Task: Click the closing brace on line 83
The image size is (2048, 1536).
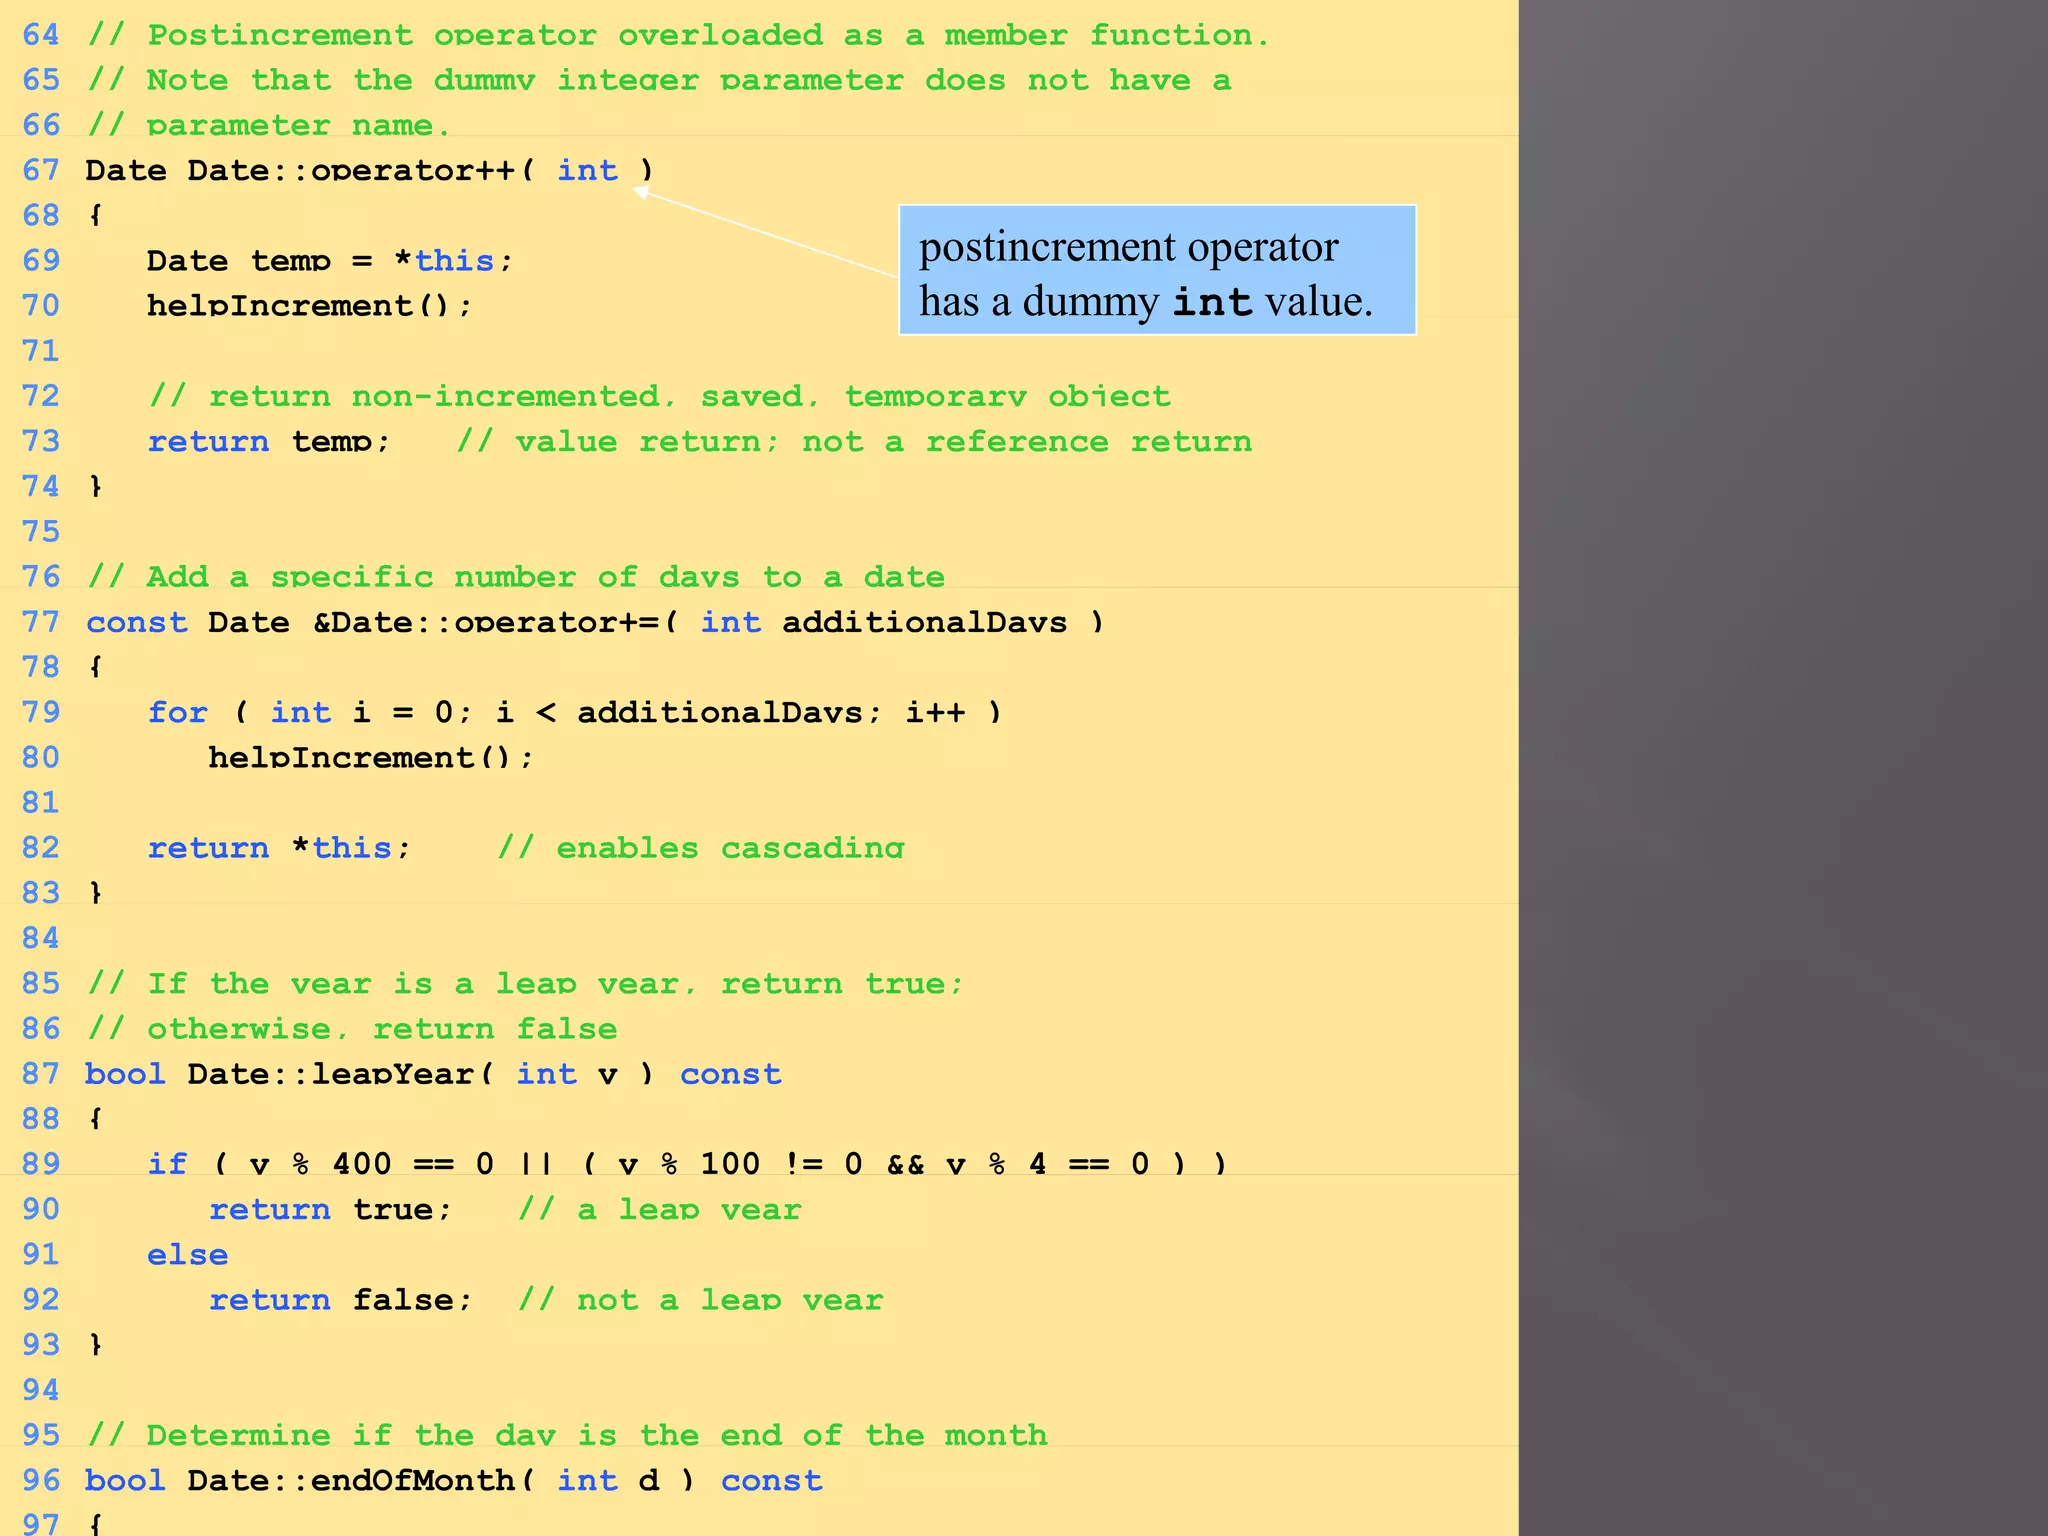Action: pyautogui.click(x=96, y=892)
